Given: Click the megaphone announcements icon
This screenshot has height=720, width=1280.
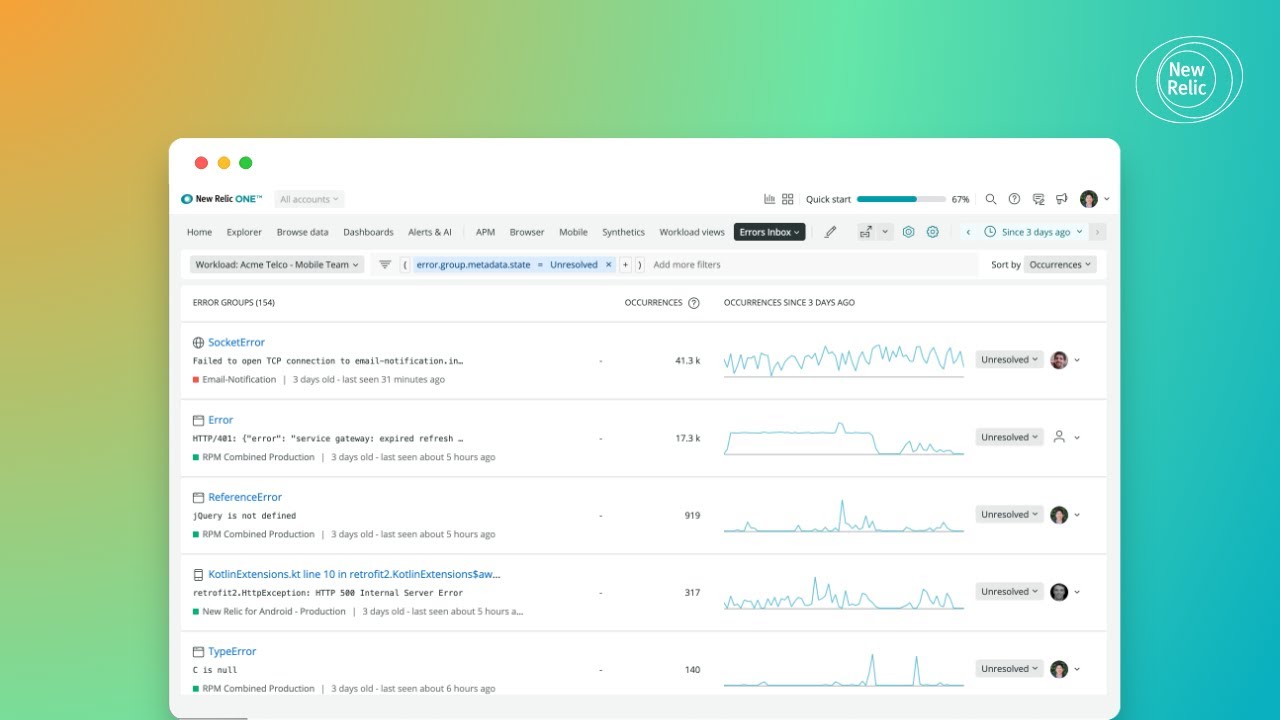Looking at the screenshot, I should click(1062, 199).
